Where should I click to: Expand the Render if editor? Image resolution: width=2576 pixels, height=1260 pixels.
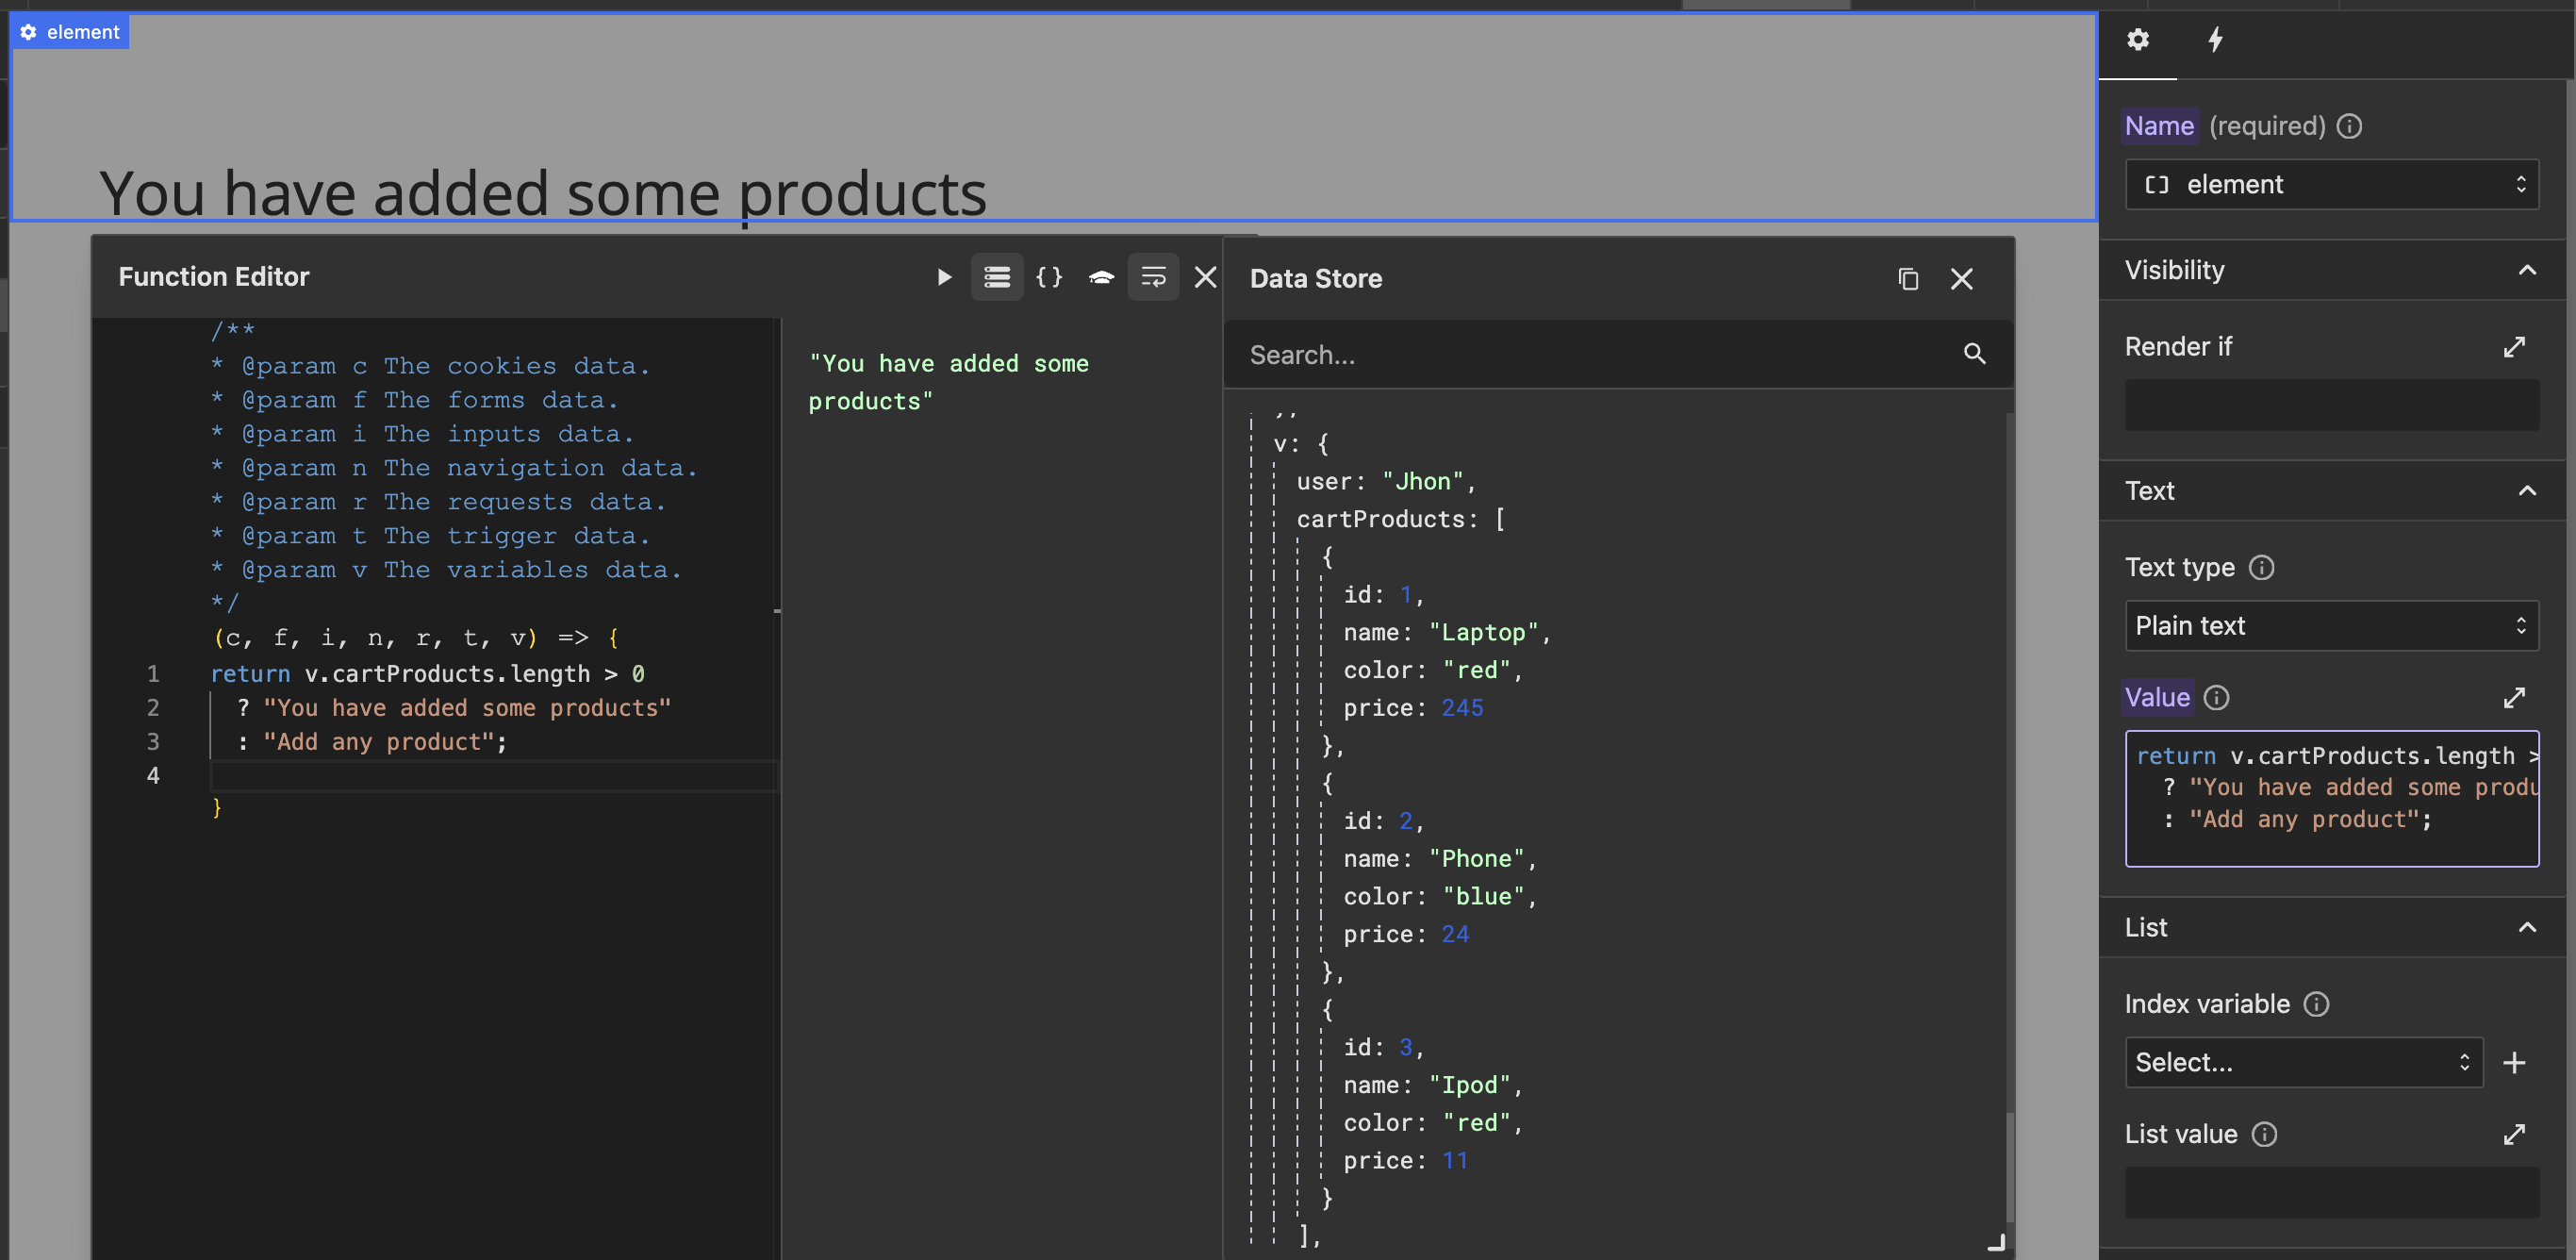(2514, 347)
